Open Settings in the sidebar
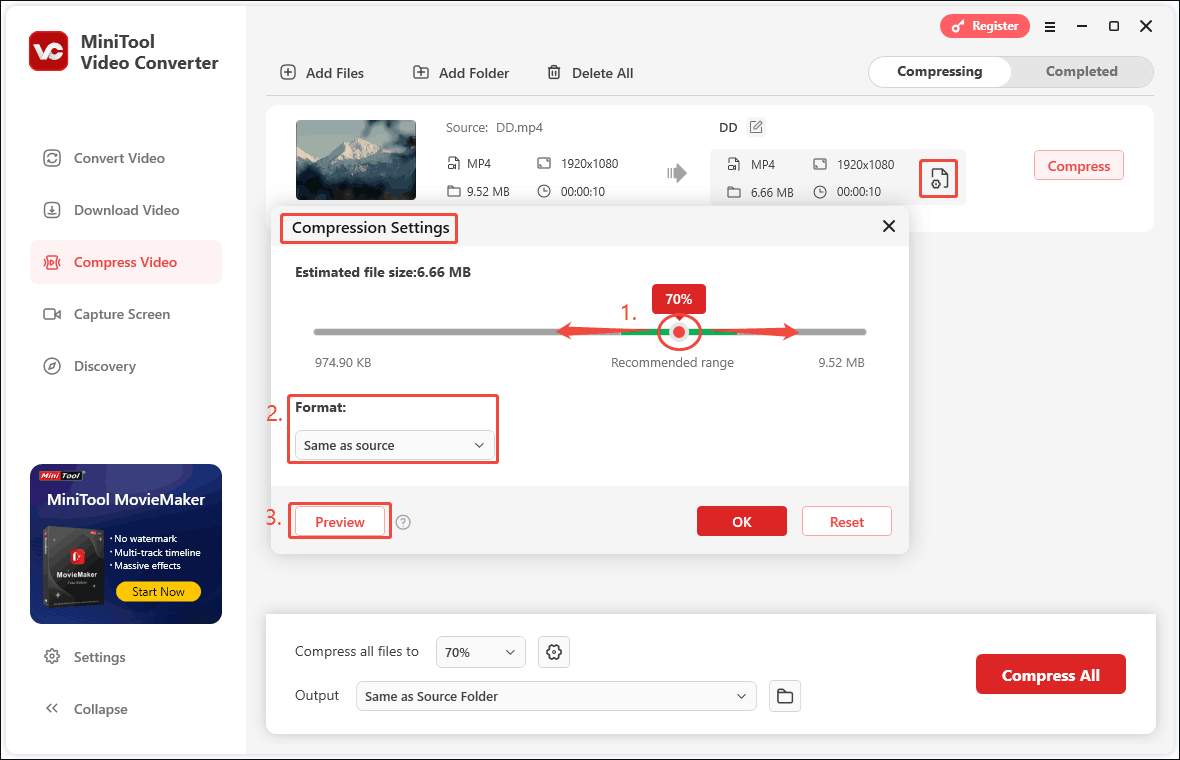1180x760 pixels. coord(85,657)
